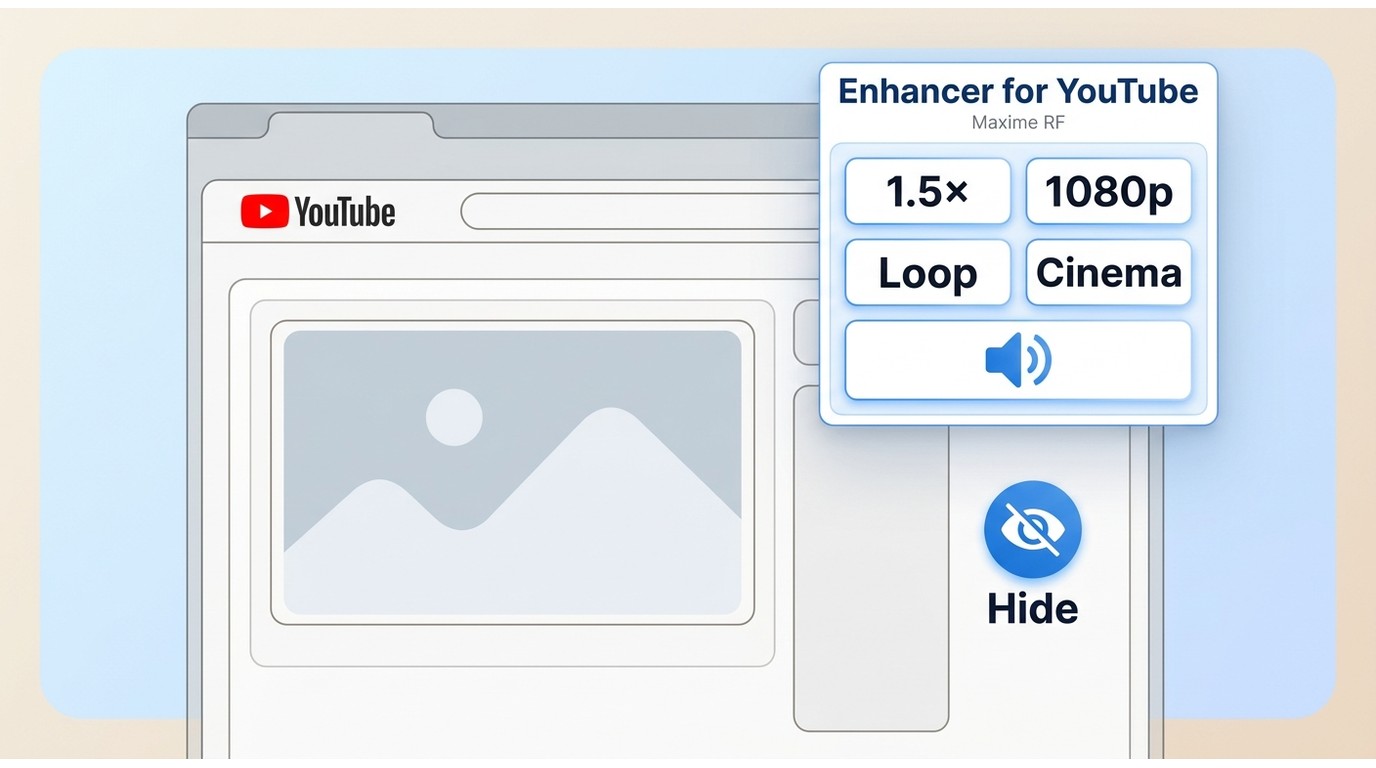
Task: Click the YouTube logo
Action: coord(318,212)
